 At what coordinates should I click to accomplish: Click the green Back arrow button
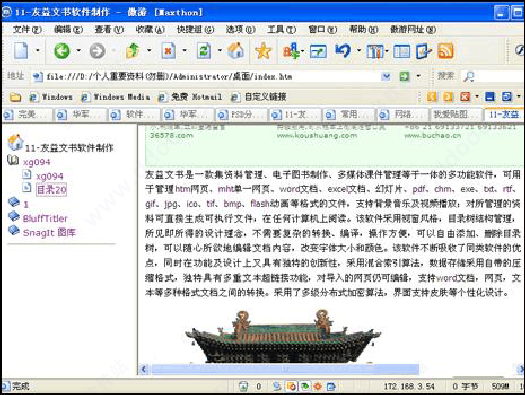pyautogui.click(x=62, y=51)
